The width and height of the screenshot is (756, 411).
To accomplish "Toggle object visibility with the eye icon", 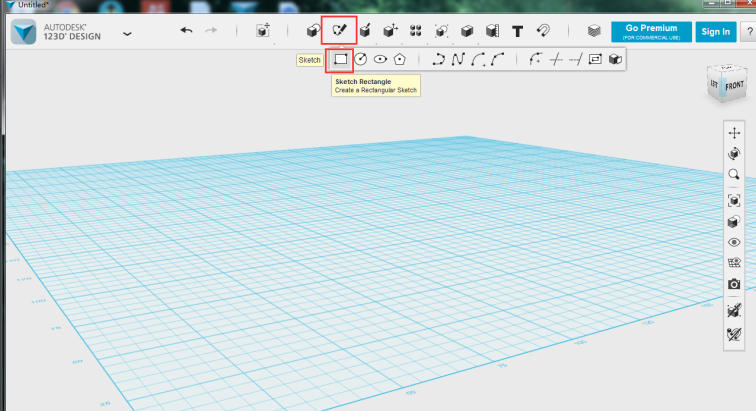I will coord(734,242).
